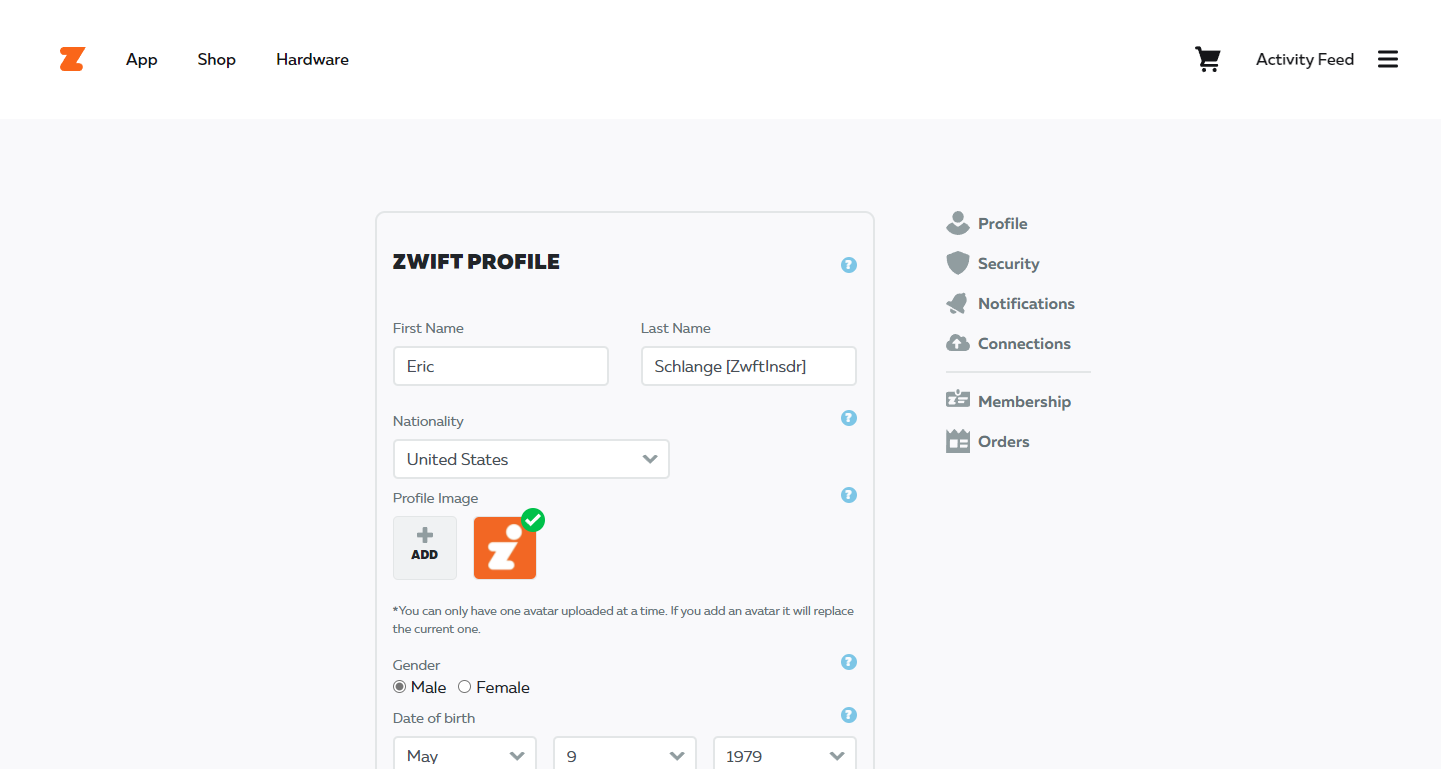Select the Male radio button

pyautogui.click(x=400, y=687)
